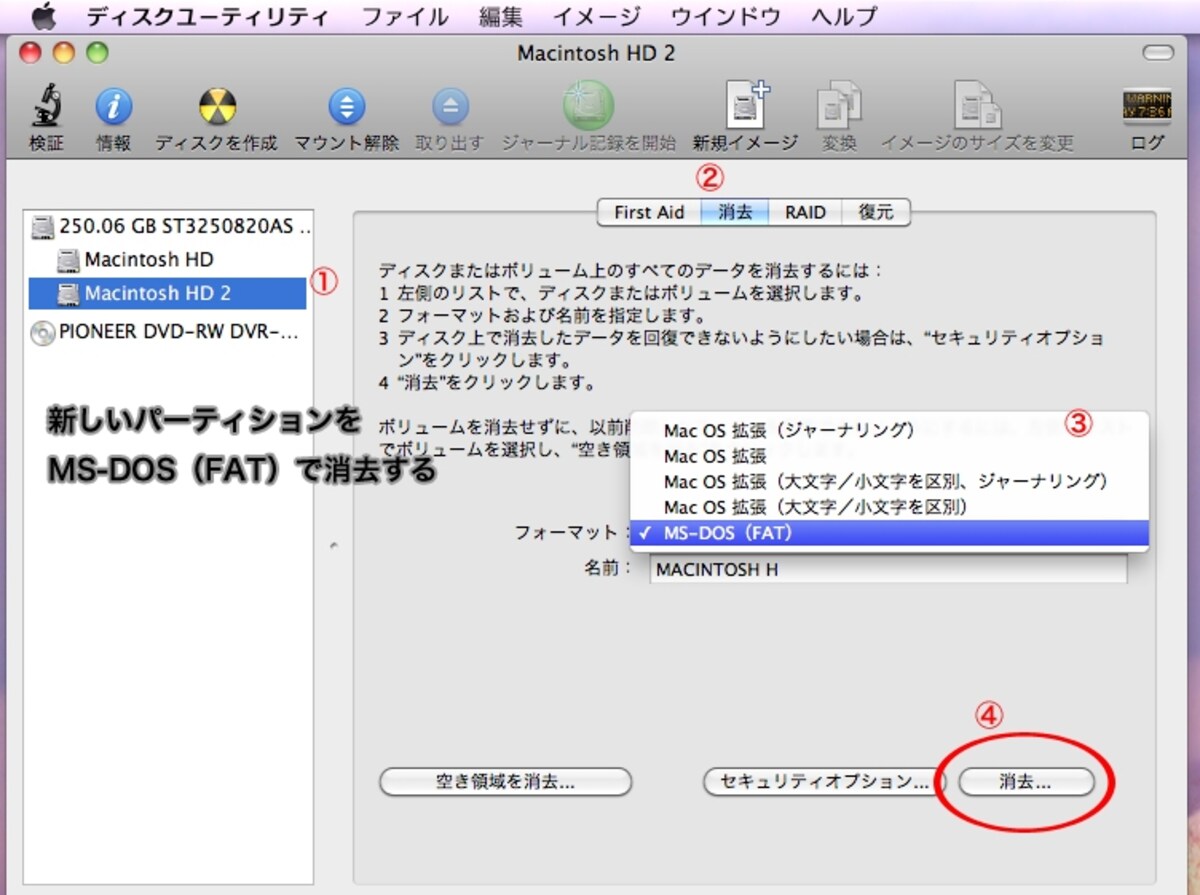Open the Log (ログ) toolbar icon
This screenshot has height=895, width=1200.
[x=1147, y=107]
